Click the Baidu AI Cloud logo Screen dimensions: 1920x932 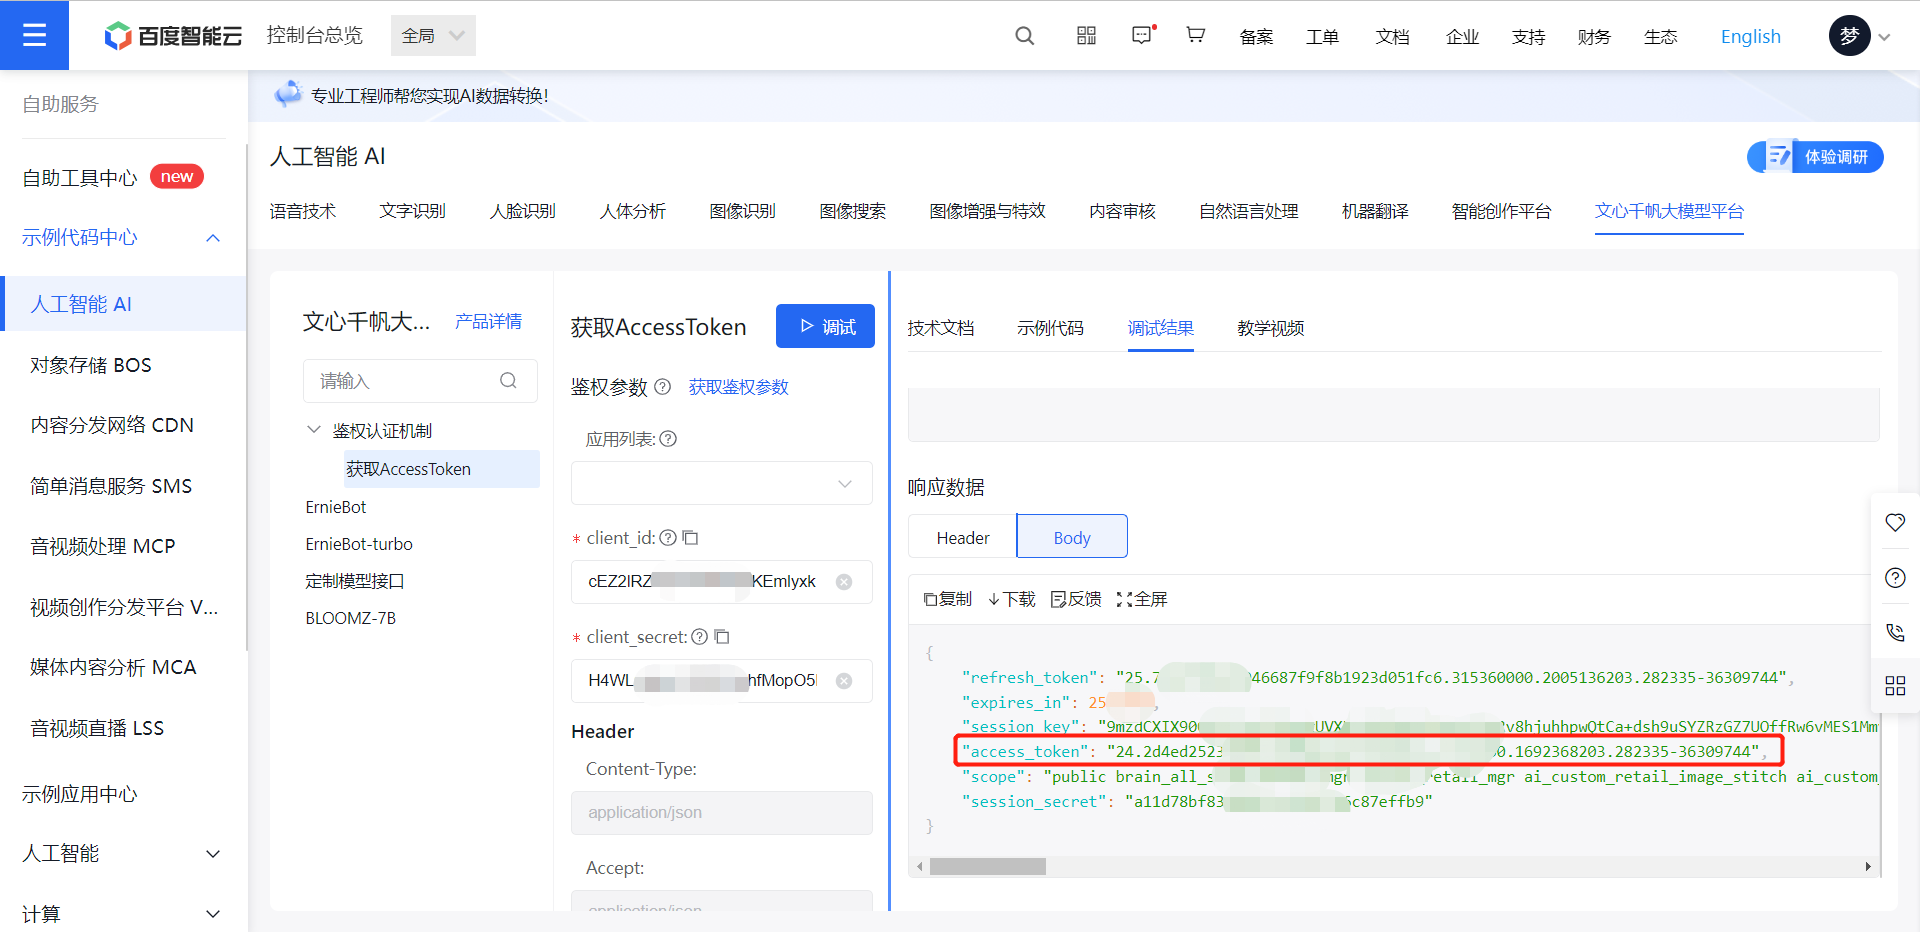coord(174,36)
